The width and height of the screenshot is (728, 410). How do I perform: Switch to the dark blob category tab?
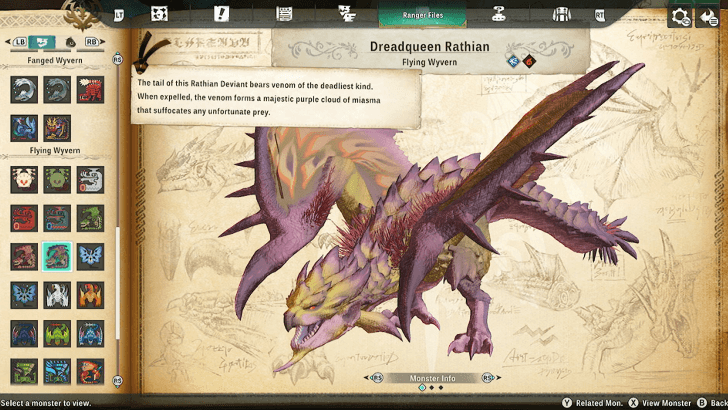[x=71, y=42]
